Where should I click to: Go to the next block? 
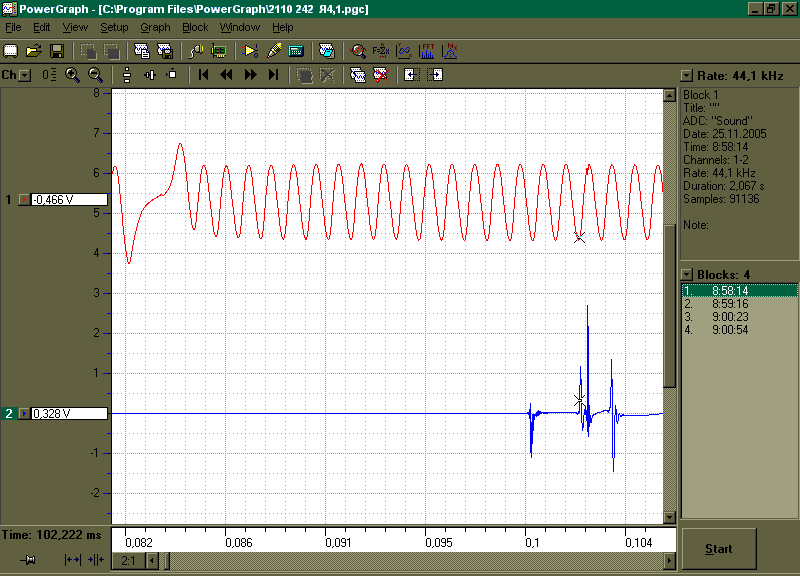[x=250, y=75]
